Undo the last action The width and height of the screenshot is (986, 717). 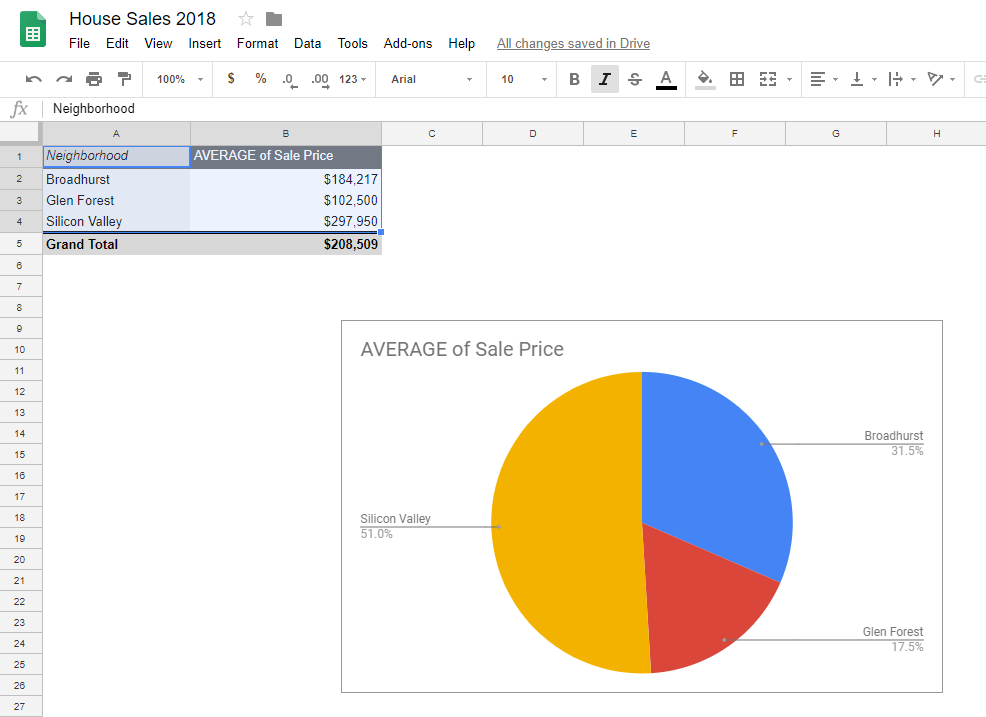pyautogui.click(x=33, y=79)
